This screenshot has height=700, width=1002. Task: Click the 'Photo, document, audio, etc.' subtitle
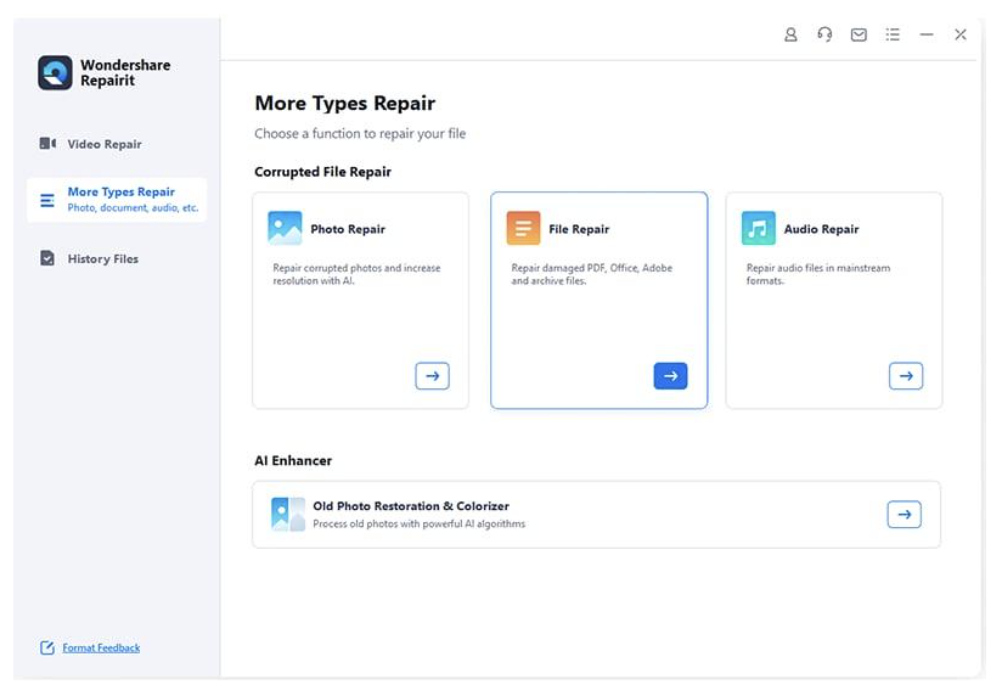coord(133,208)
